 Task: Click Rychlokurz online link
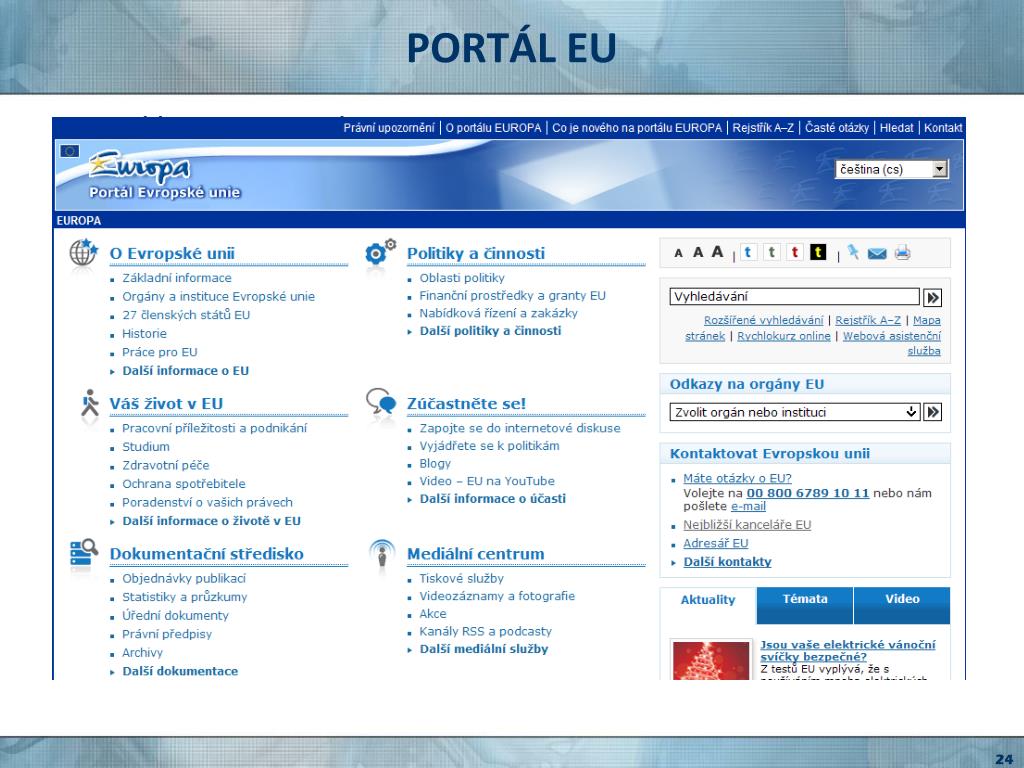coord(784,336)
